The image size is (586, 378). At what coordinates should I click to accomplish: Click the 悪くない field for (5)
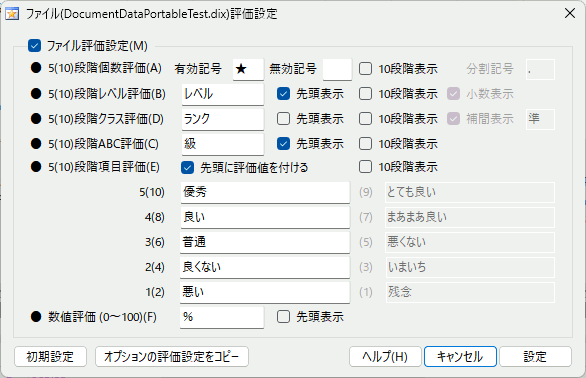coord(470,243)
